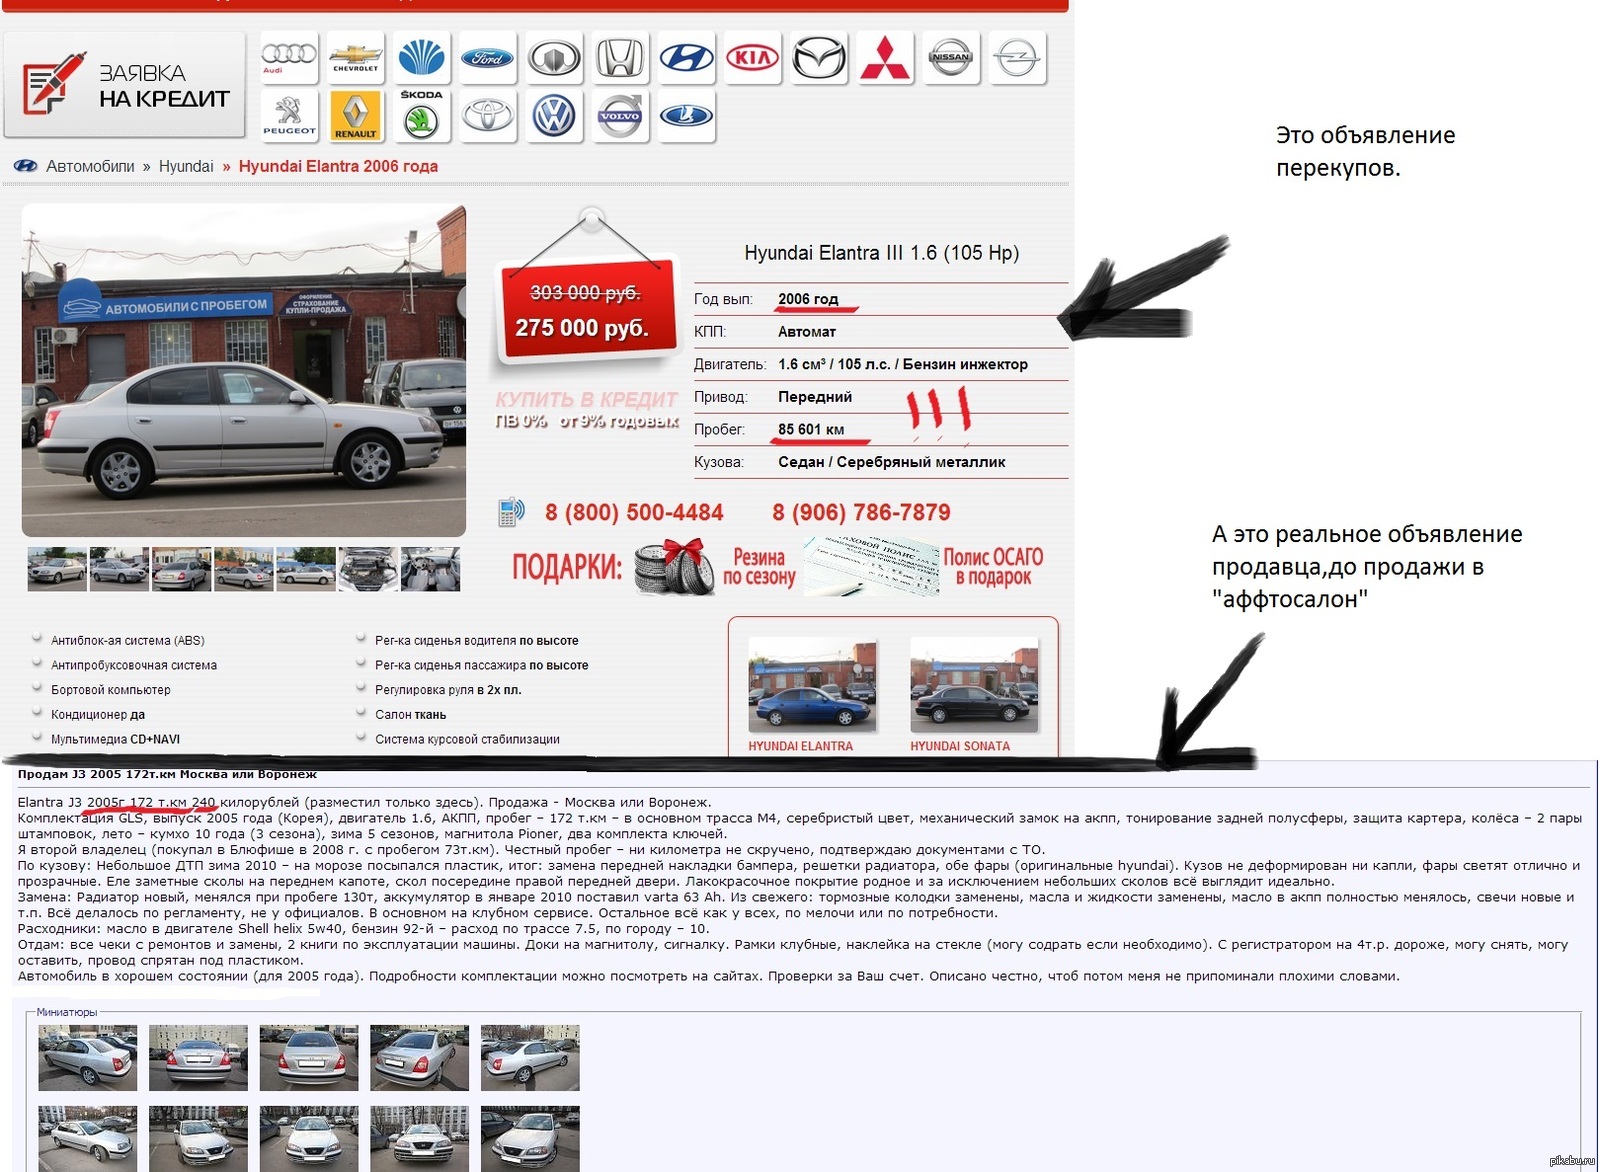Select the Nissan brand logo
Viewport: 1600px width, 1172px height.
point(951,58)
